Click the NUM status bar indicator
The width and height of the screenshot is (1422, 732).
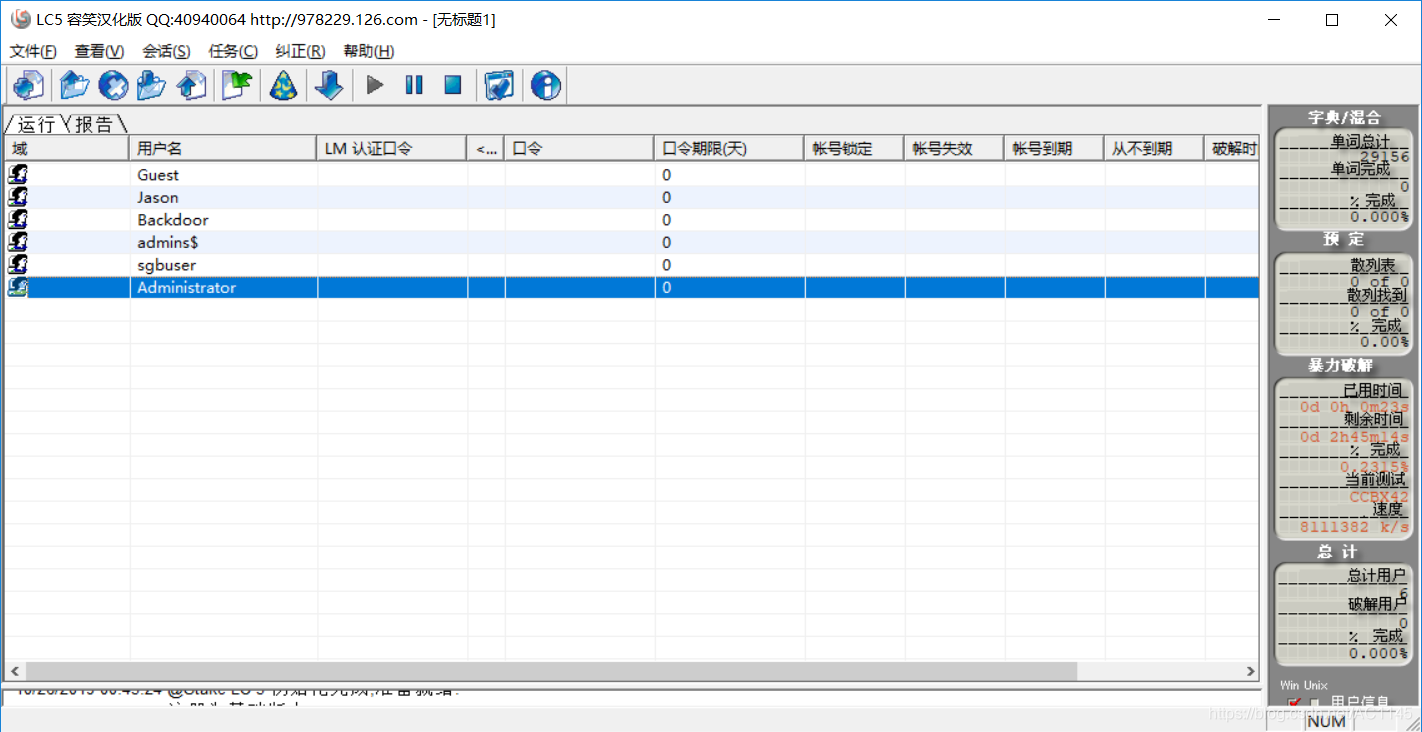click(x=1326, y=721)
